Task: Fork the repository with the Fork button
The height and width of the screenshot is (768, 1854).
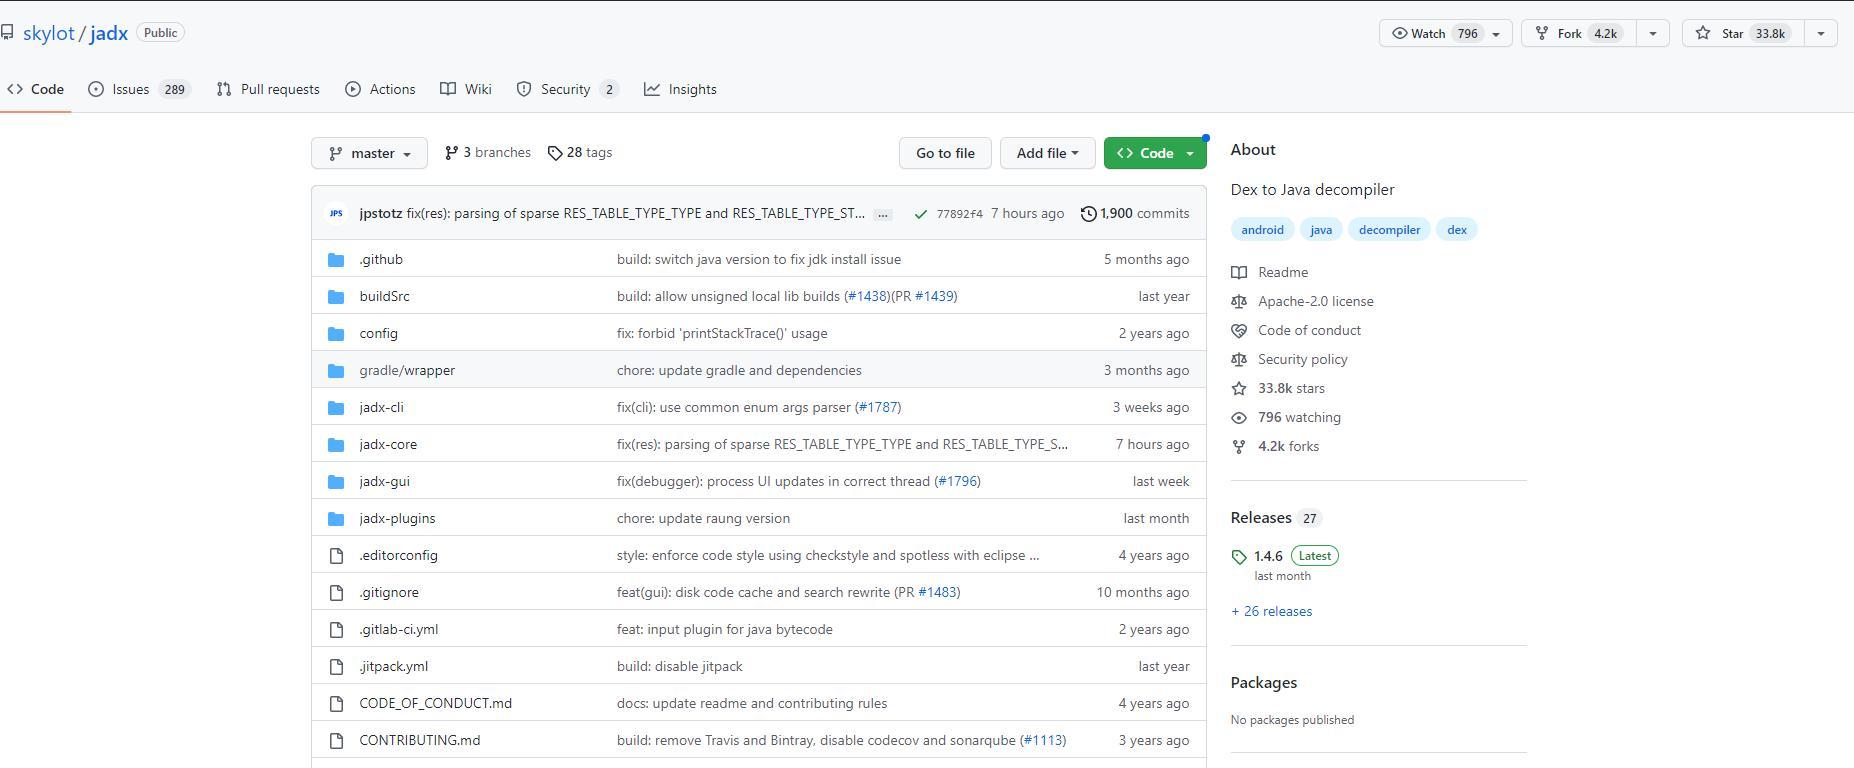Action: pos(1578,33)
